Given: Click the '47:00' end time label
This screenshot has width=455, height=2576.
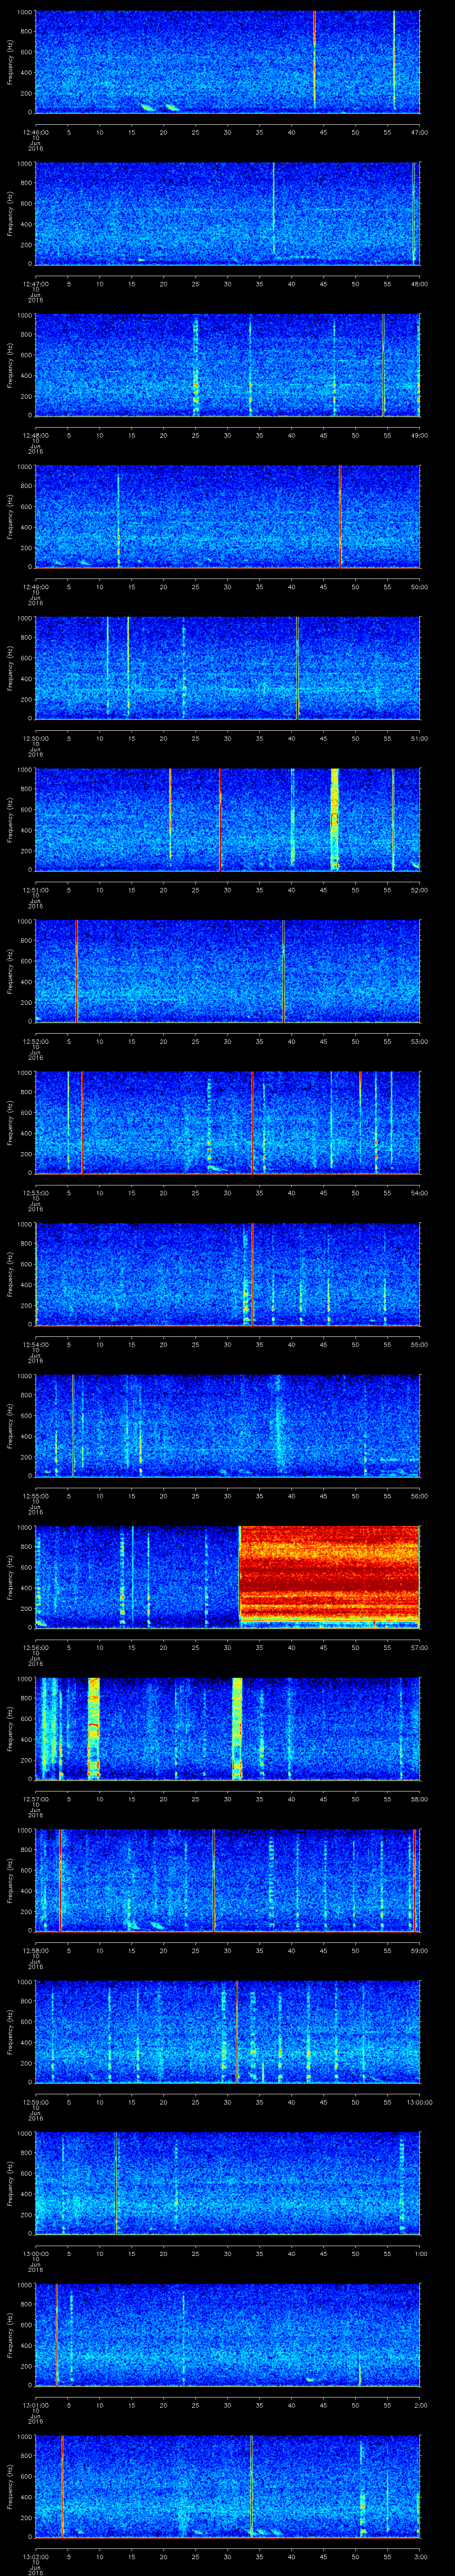Looking at the screenshot, I should pyautogui.click(x=419, y=132).
